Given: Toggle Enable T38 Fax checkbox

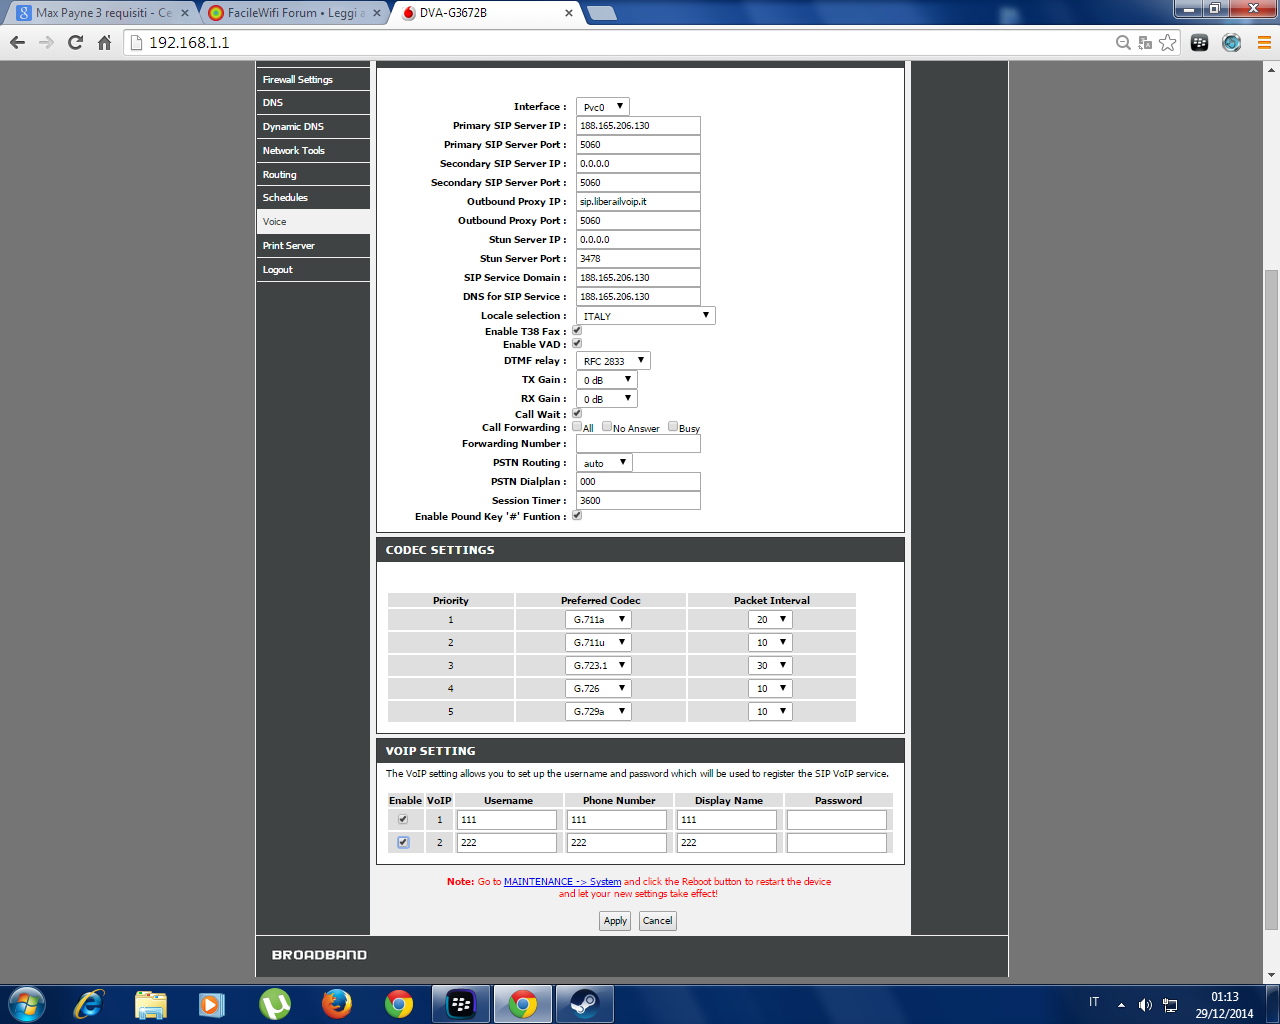Looking at the screenshot, I should click(x=577, y=330).
